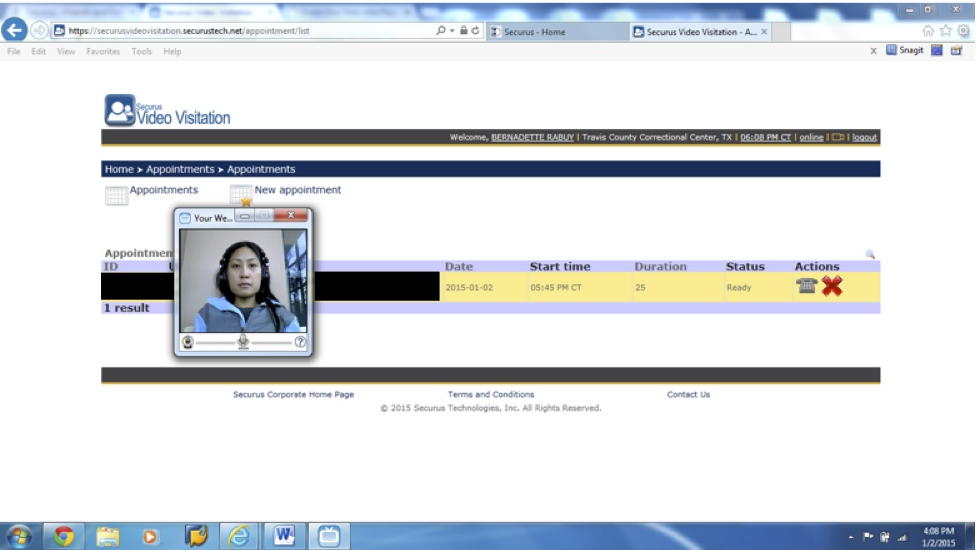This screenshot has height=550, width=976.
Task: Click the address bar search magnifier icon
Action: coord(441,30)
